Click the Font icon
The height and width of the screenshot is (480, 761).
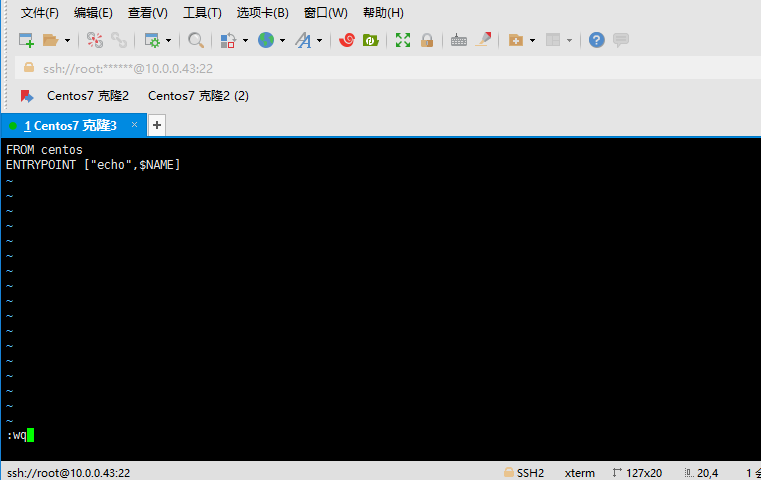303,40
